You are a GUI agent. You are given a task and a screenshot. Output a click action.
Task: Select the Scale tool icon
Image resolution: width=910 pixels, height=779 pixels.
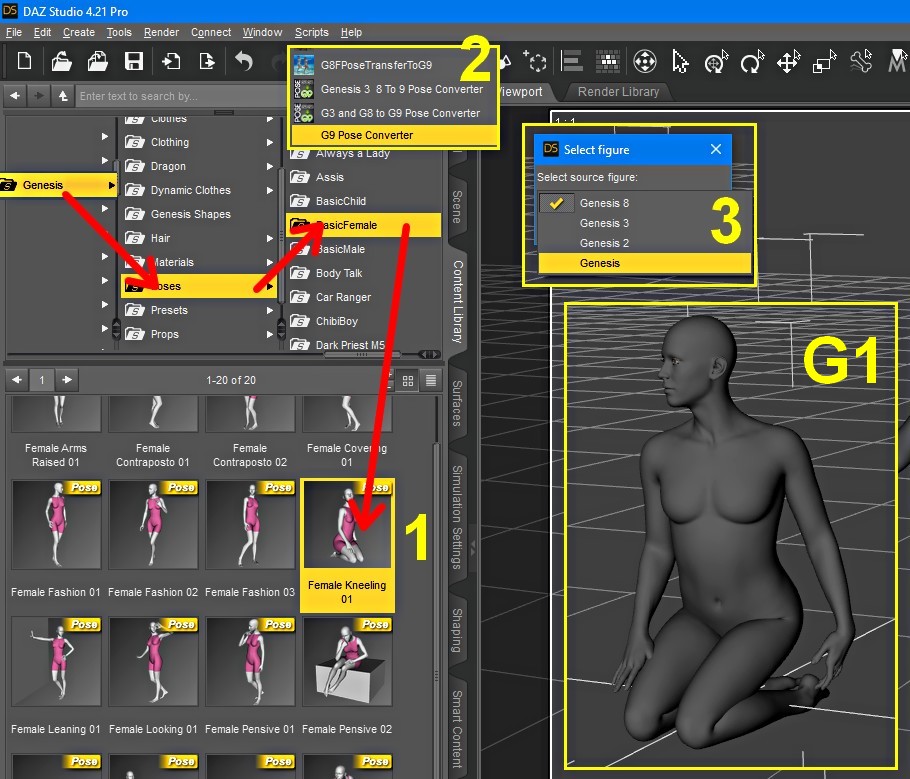point(825,61)
